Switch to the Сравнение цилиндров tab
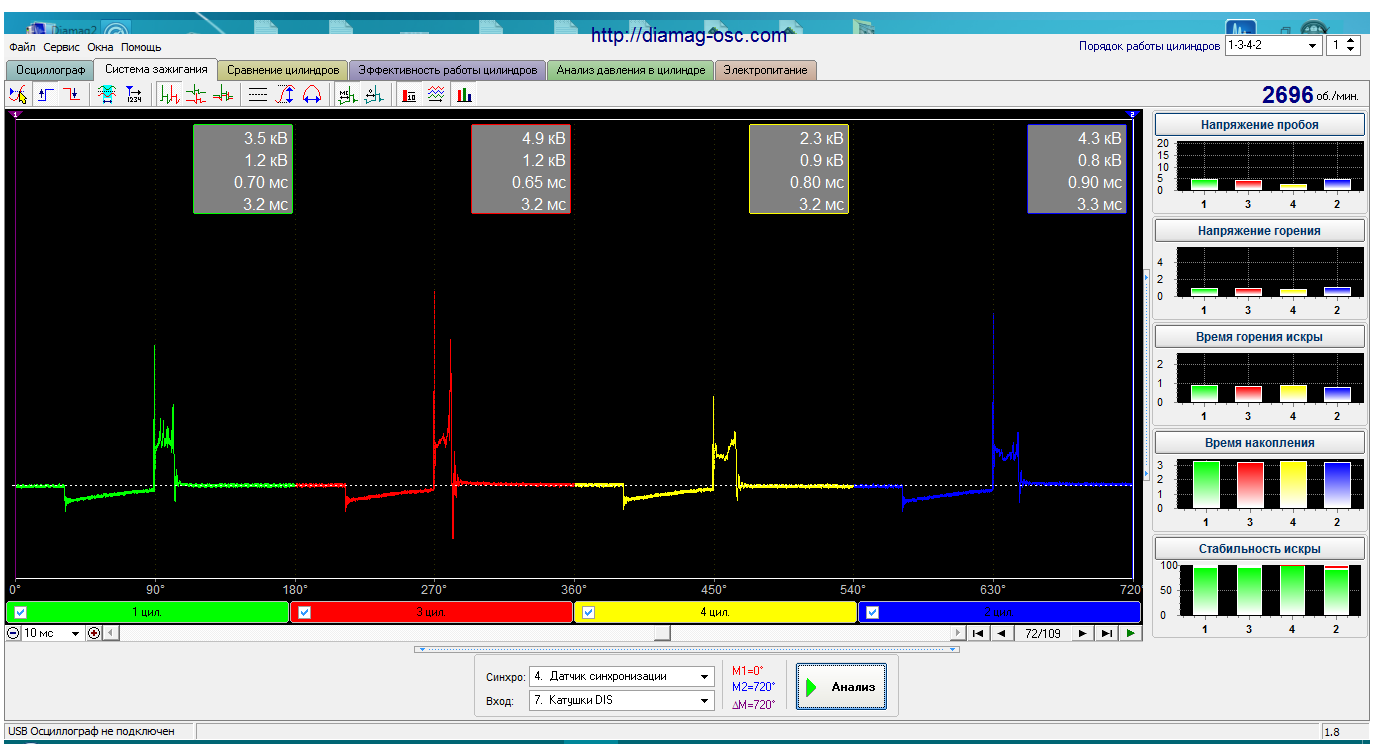This screenshot has width=1382, height=744. click(283, 70)
